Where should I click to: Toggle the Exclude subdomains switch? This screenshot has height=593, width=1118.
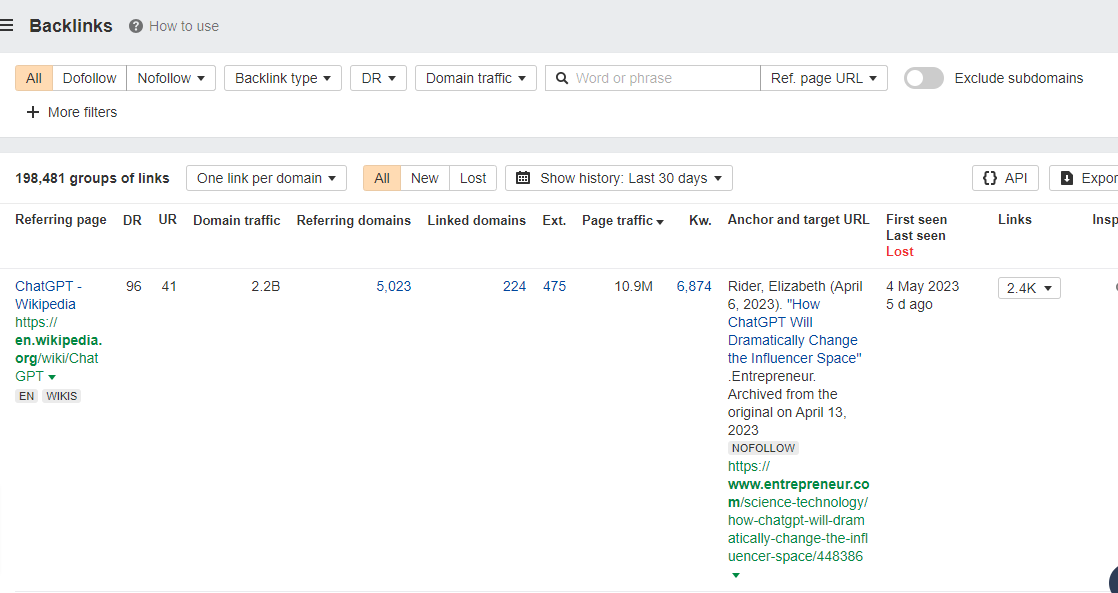point(923,78)
